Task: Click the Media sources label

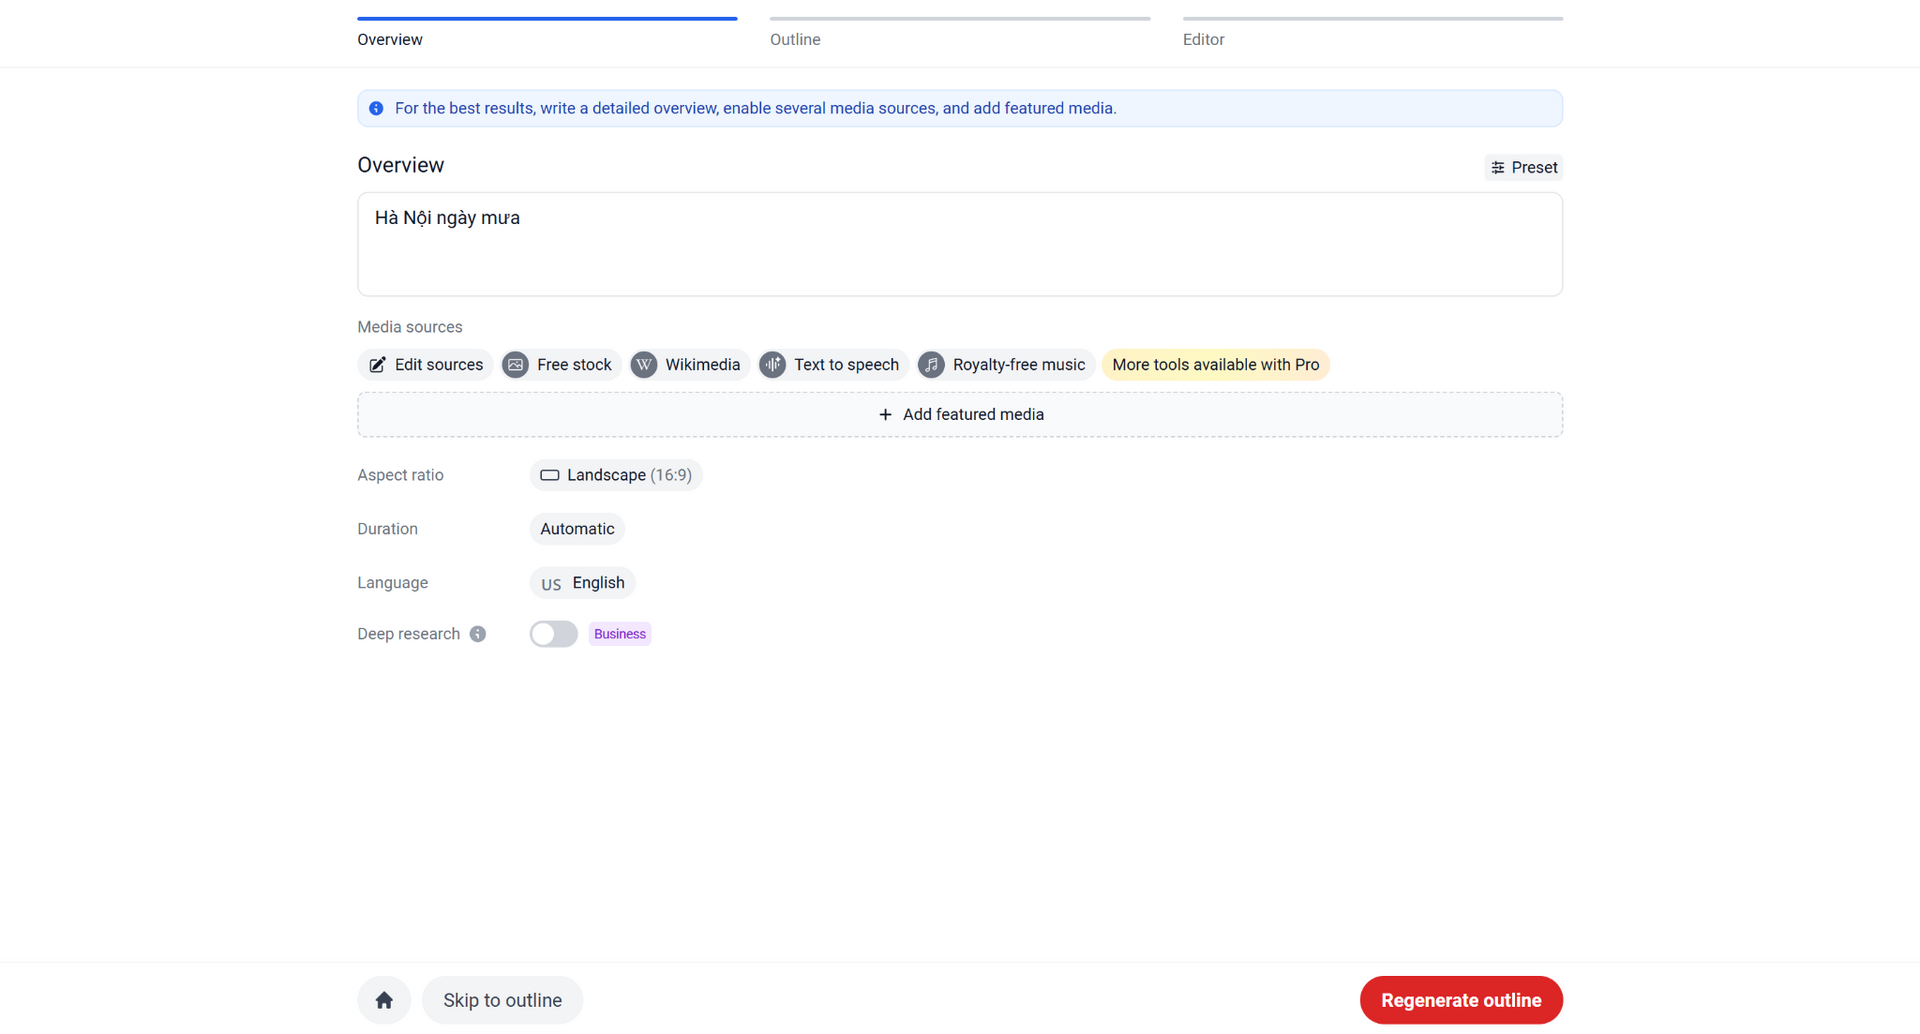Action: 410,327
